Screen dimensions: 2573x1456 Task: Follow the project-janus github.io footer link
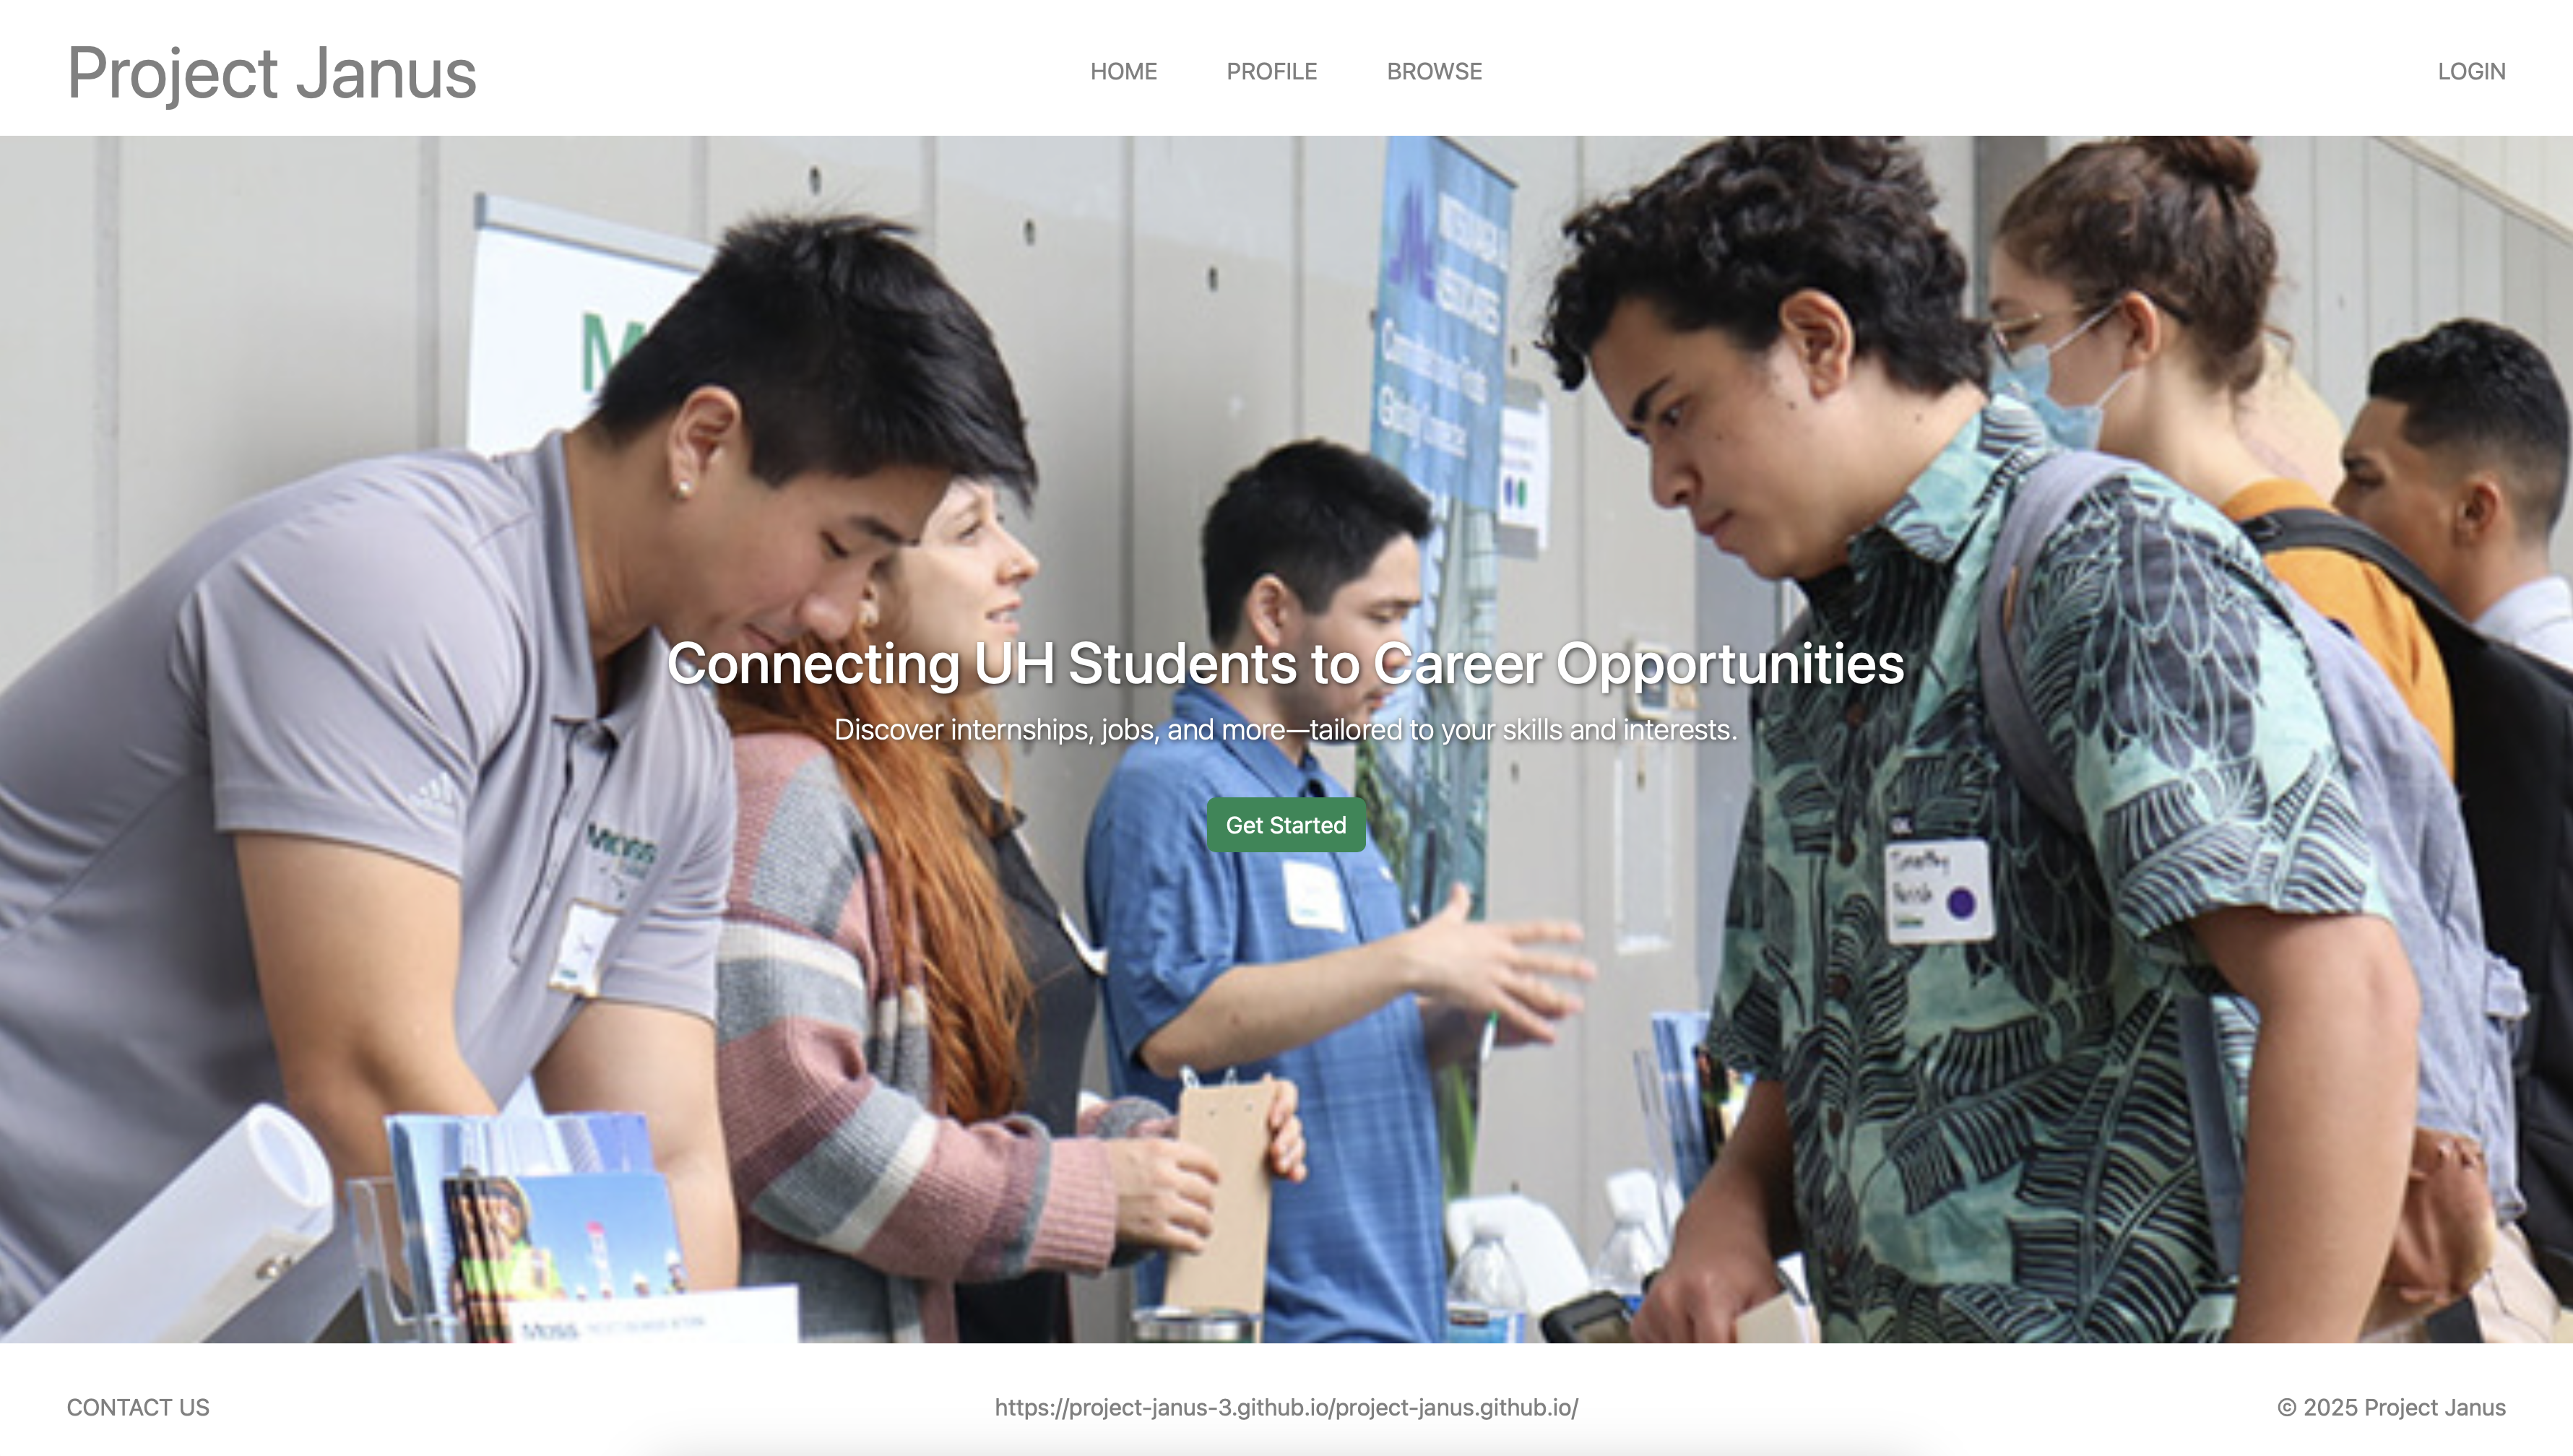[x=1286, y=1407]
